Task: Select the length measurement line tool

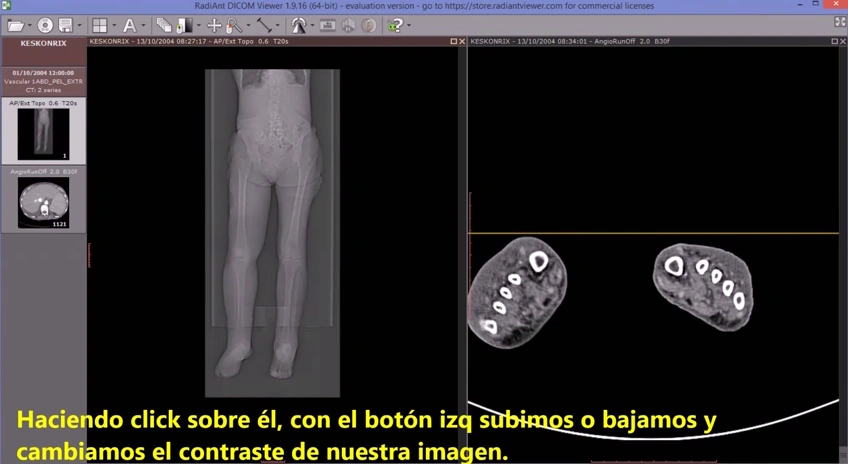Action: [264, 25]
